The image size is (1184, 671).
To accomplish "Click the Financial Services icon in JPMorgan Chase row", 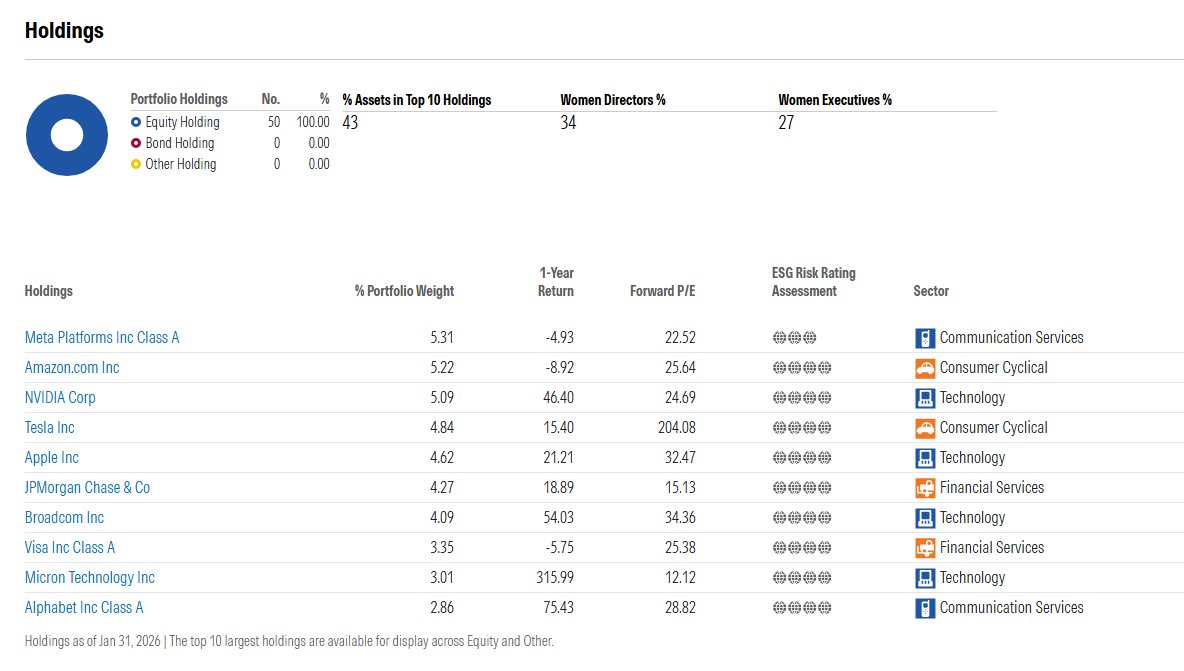I will point(925,488).
